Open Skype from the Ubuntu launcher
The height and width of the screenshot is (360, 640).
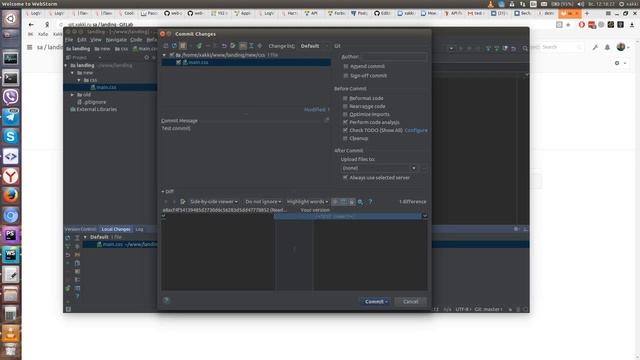pos(11,136)
